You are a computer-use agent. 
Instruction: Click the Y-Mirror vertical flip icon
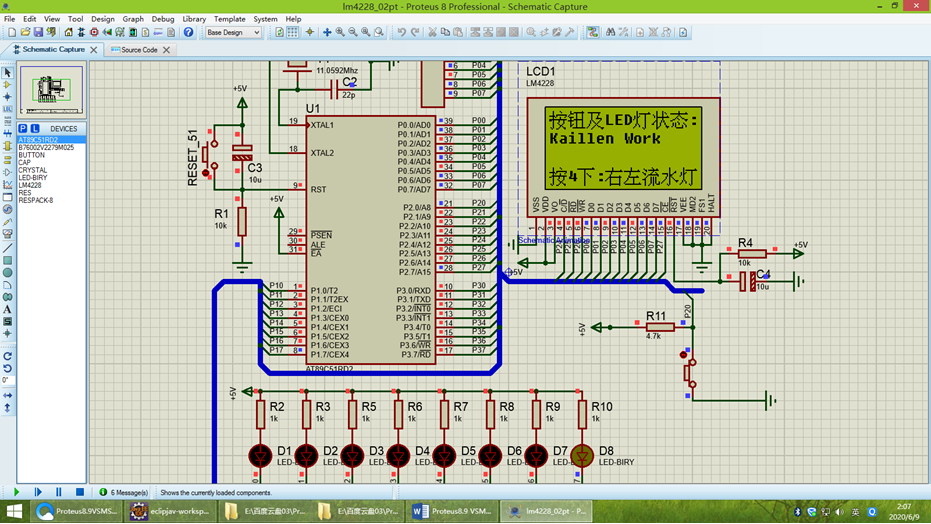pyautogui.click(x=7, y=408)
